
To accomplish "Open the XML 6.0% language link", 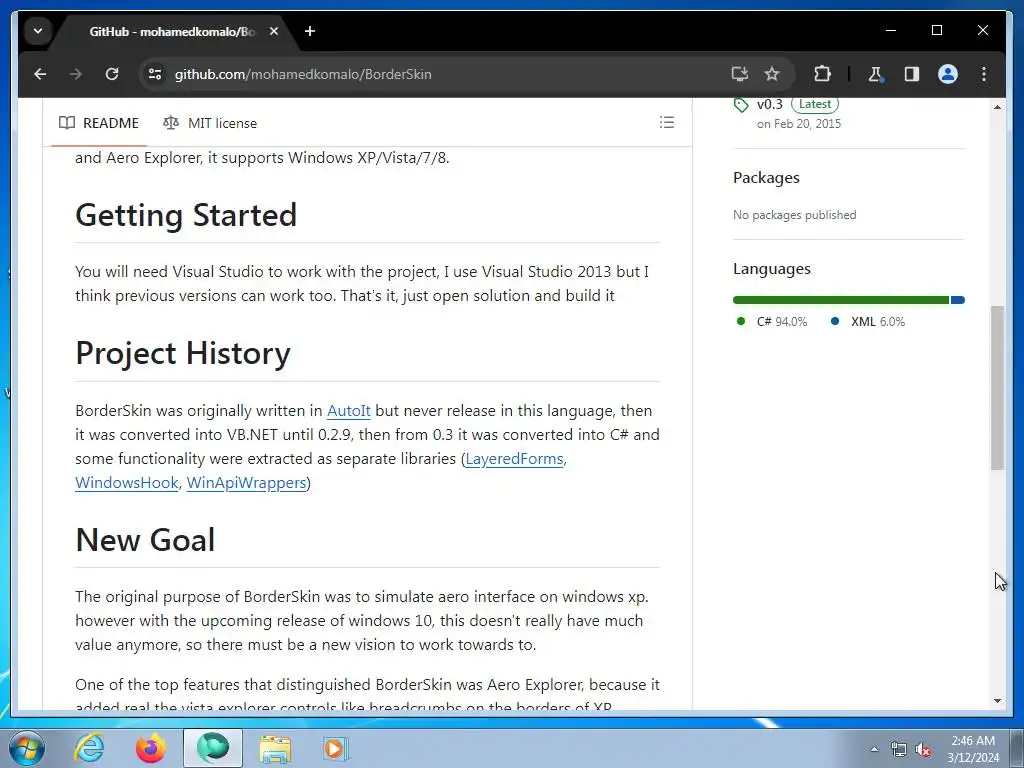I will [x=867, y=321].
